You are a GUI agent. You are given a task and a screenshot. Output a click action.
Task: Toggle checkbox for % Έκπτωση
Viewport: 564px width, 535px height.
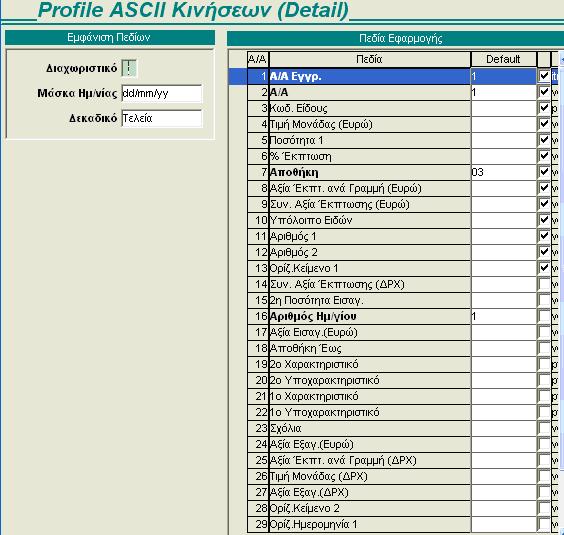[544, 156]
